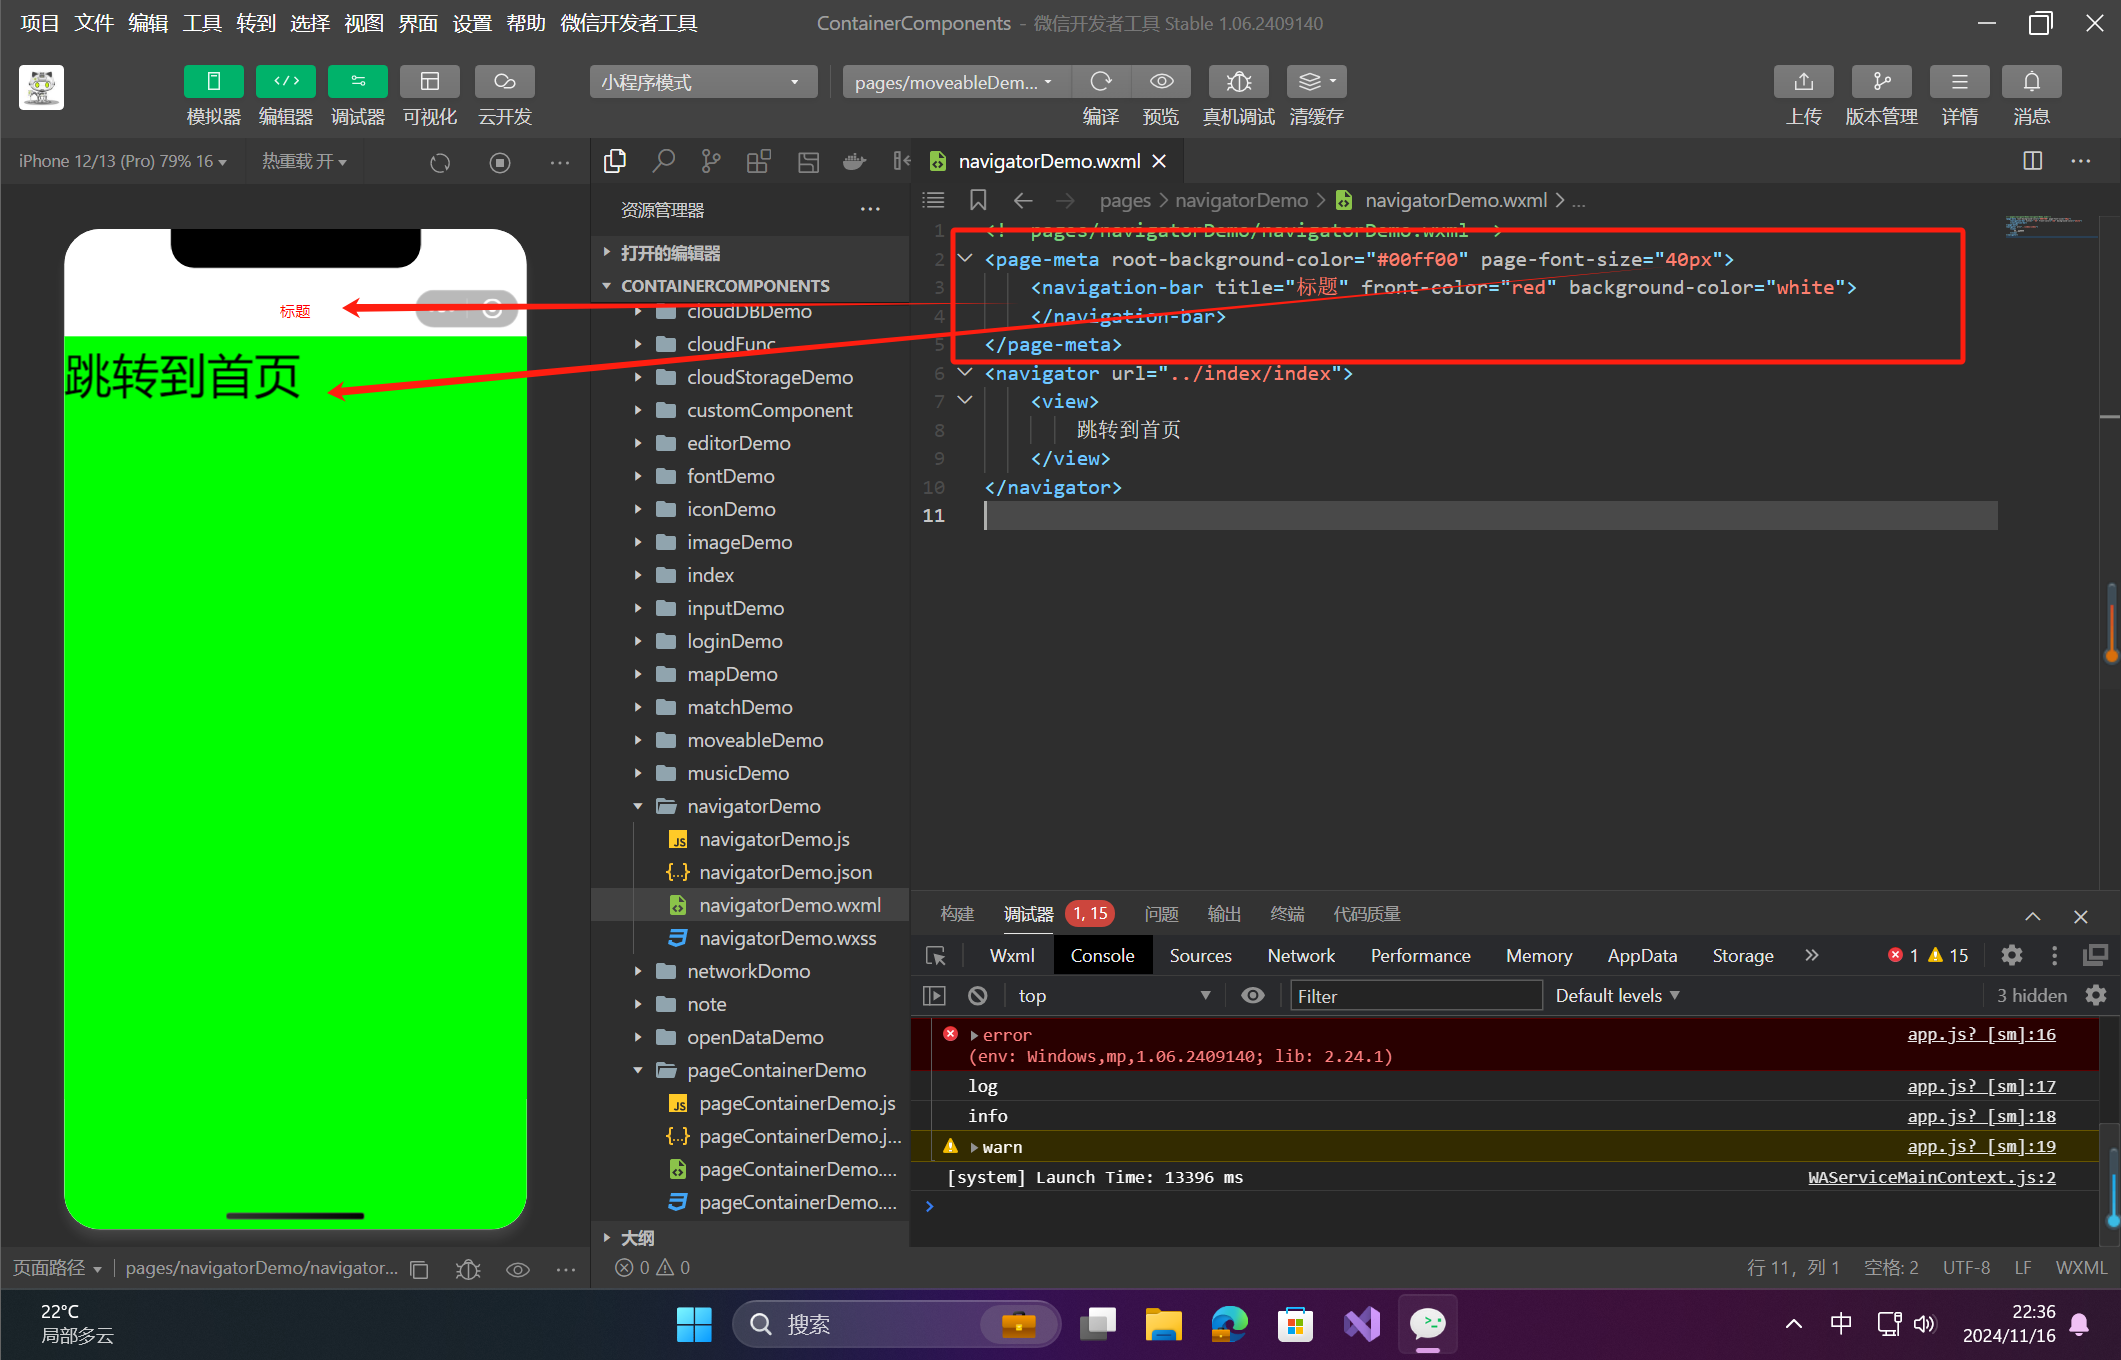This screenshot has height=1360, width=2121.
Task: Open the 小程序模式 mode dropdown
Action: point(702,82)
